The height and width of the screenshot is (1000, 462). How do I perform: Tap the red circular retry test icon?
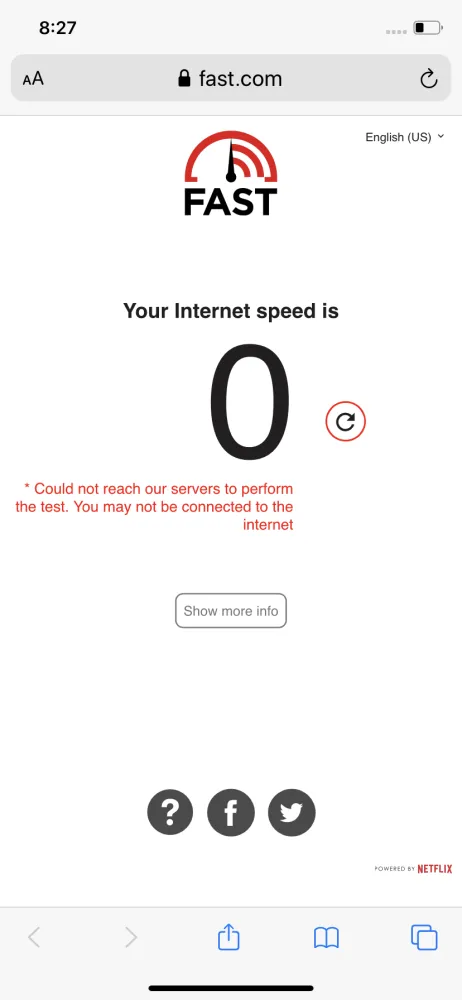tap(345, 421)
